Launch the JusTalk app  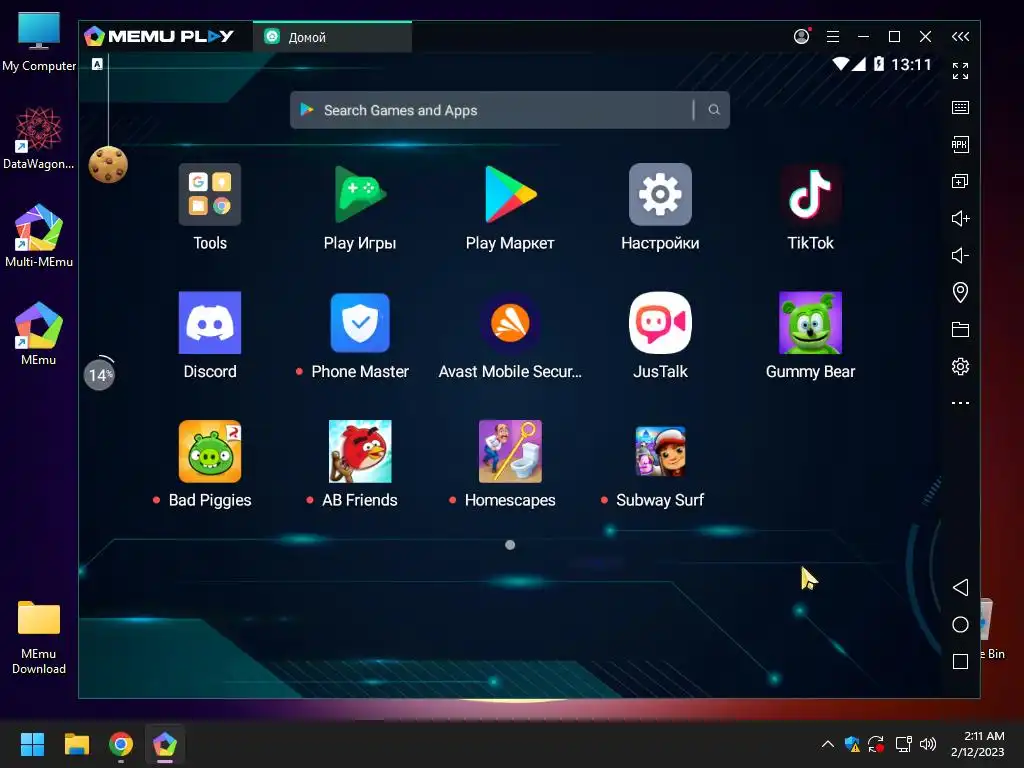tap(660, 323)
